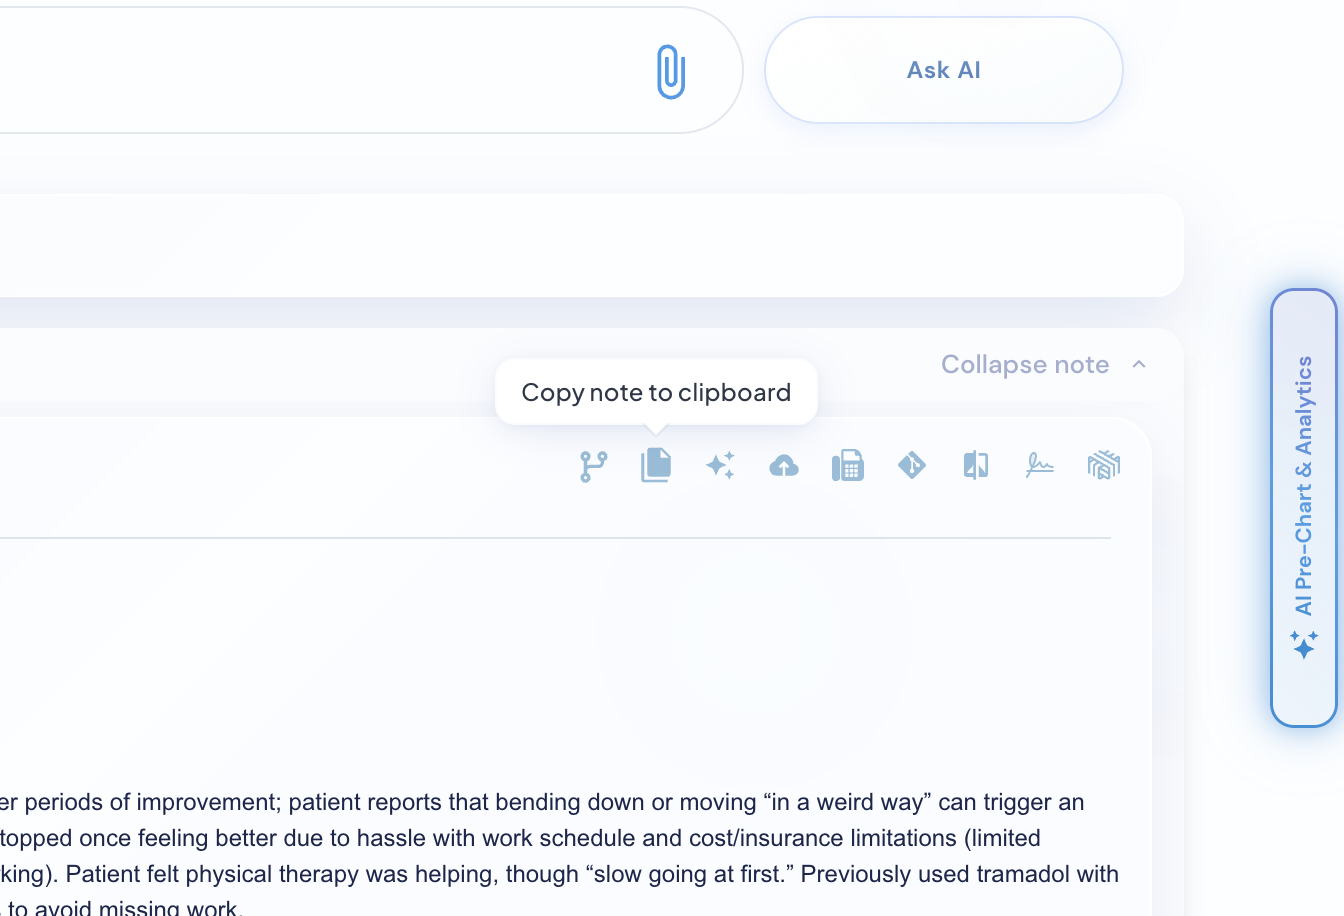Image resolution: width=1344 pixels, height=916 pixels.
Task: Click text "Previously used tramadol with"
Action: pyautogui.click(x=960, y=874)
